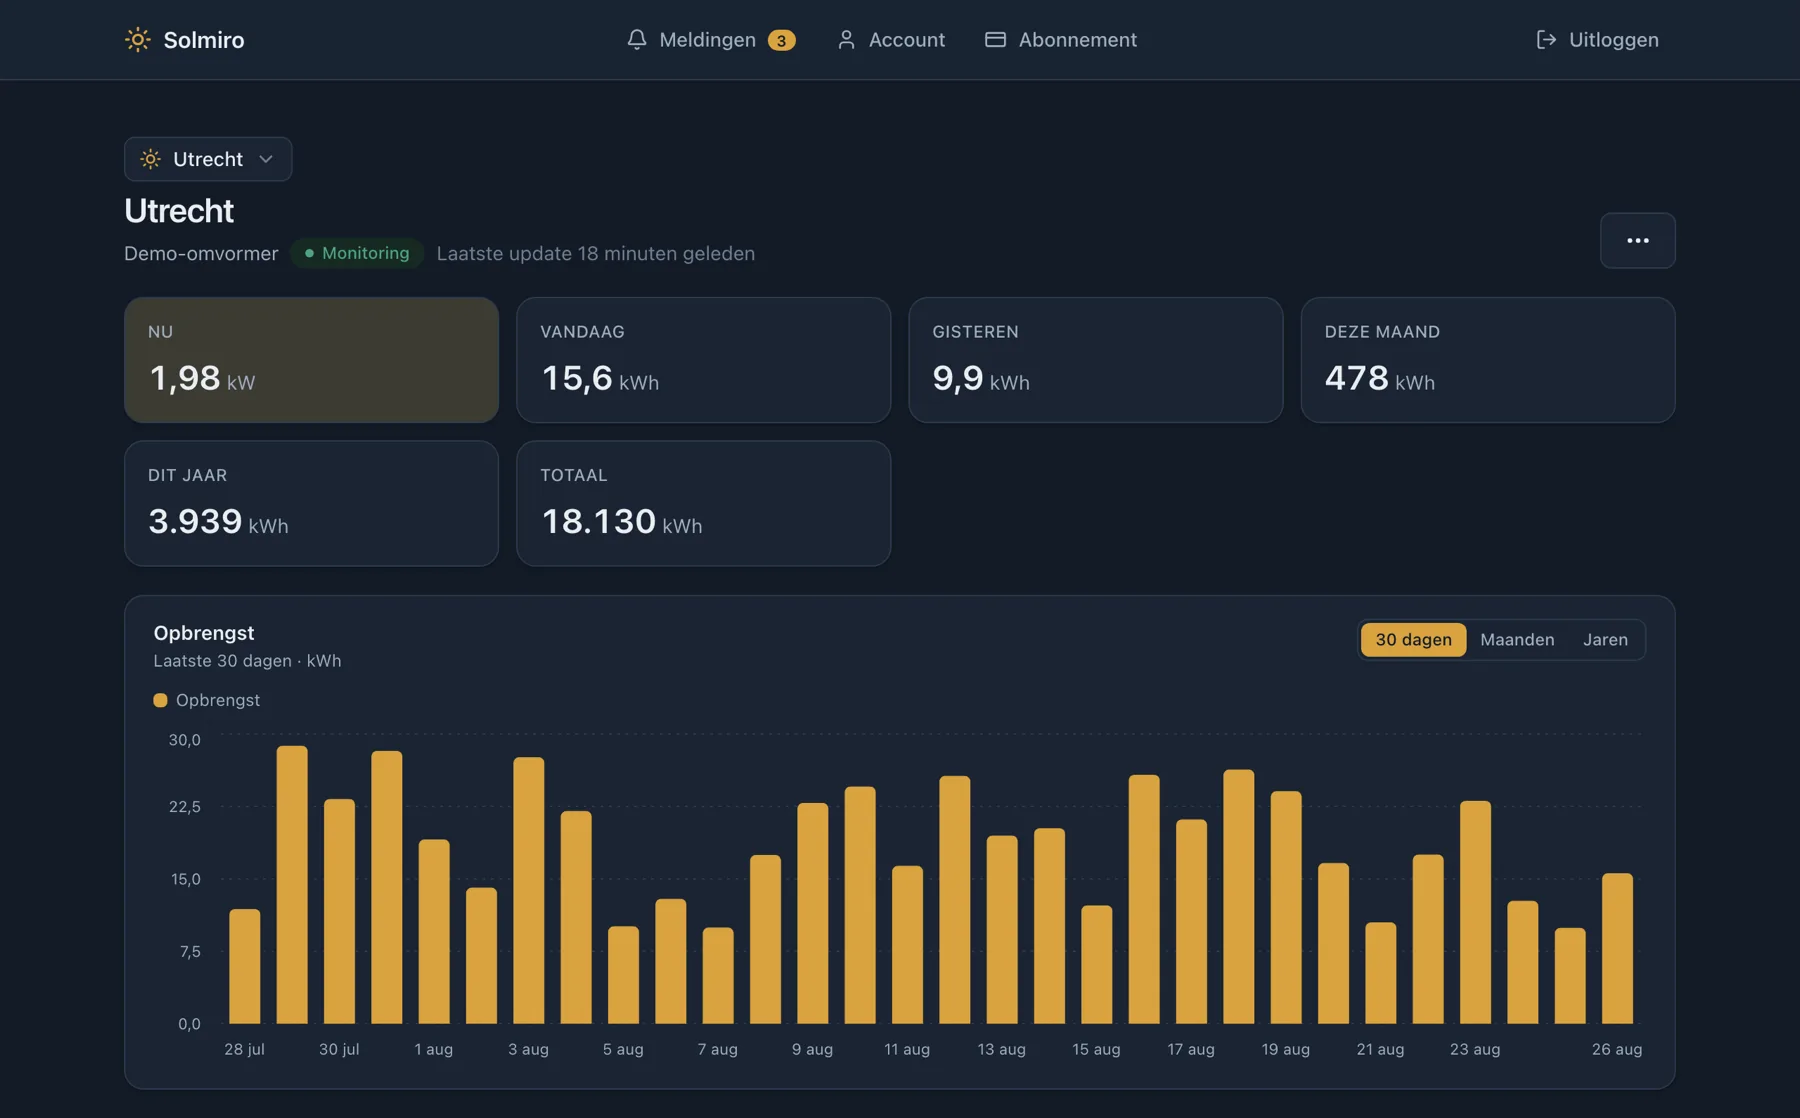Click the Uitloggen exit arrow icon

click(x=1546, y=39)
